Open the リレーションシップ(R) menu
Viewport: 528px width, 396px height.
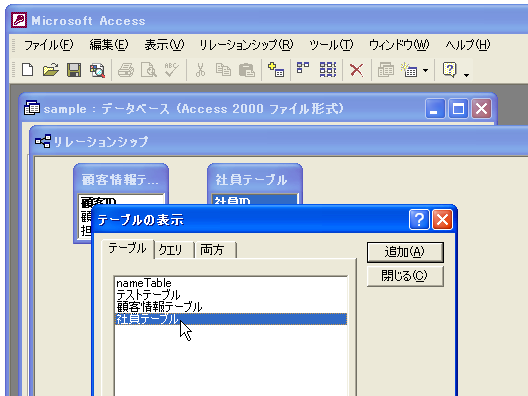pyautogui.click(x=246, y=45)
